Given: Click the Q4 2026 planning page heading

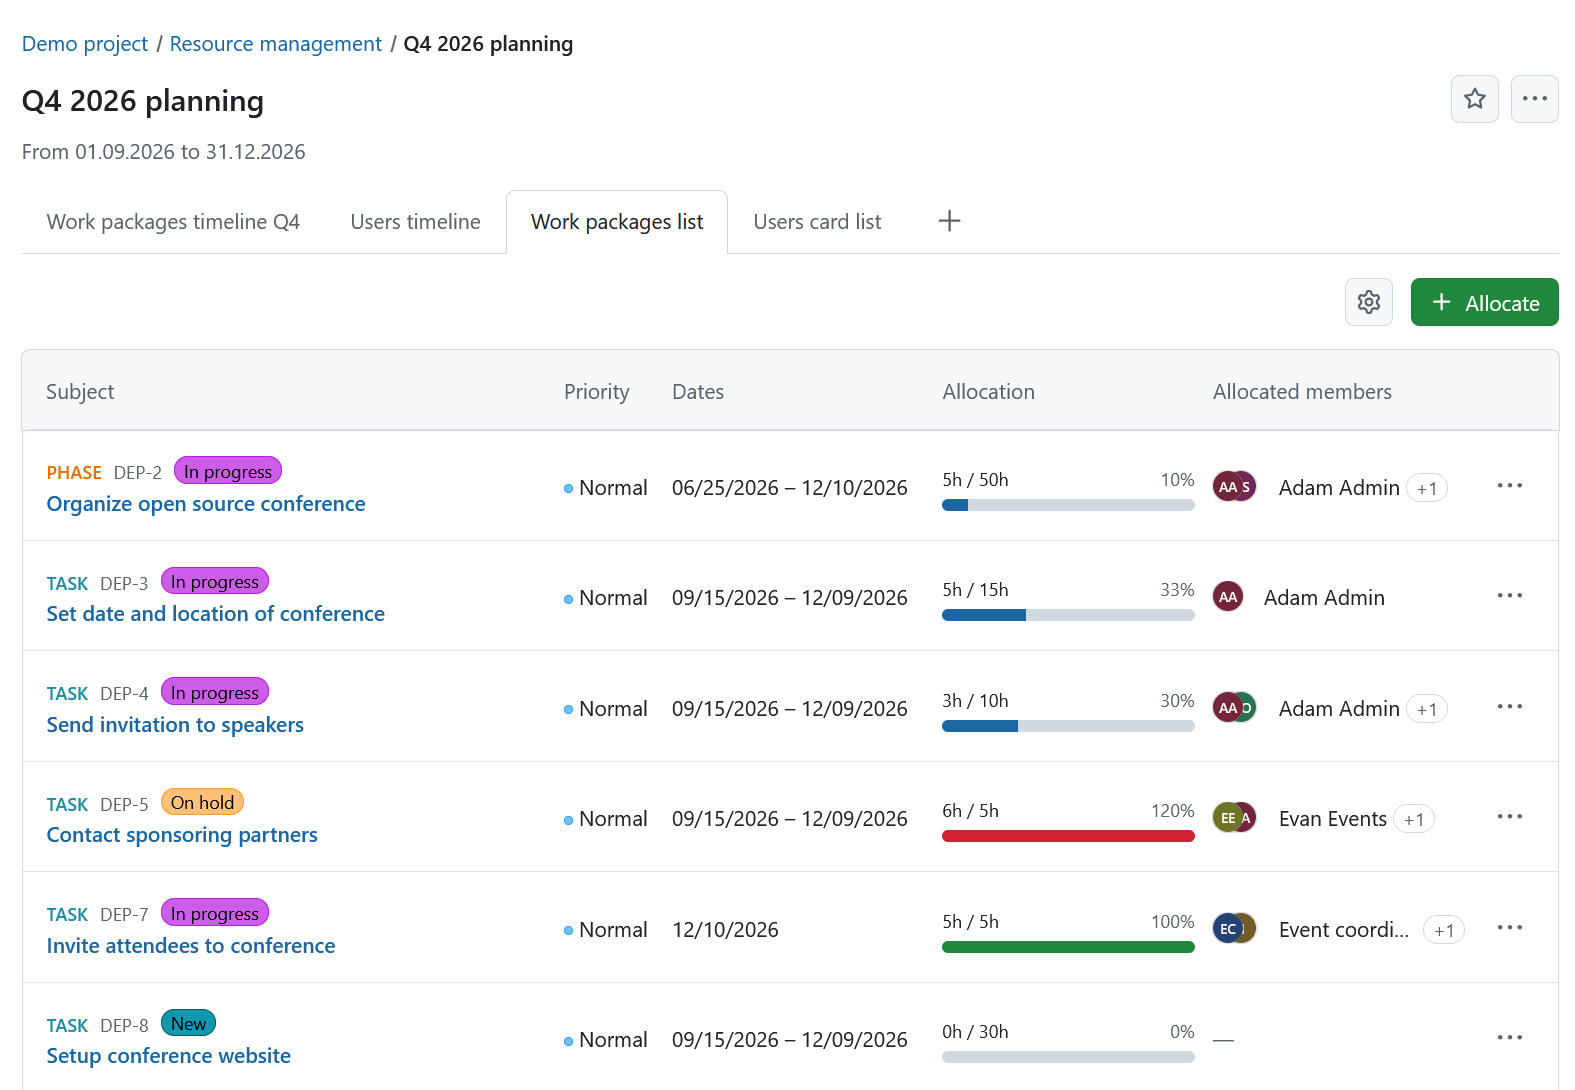Looking at the screenshot, I should pos(143,101).
